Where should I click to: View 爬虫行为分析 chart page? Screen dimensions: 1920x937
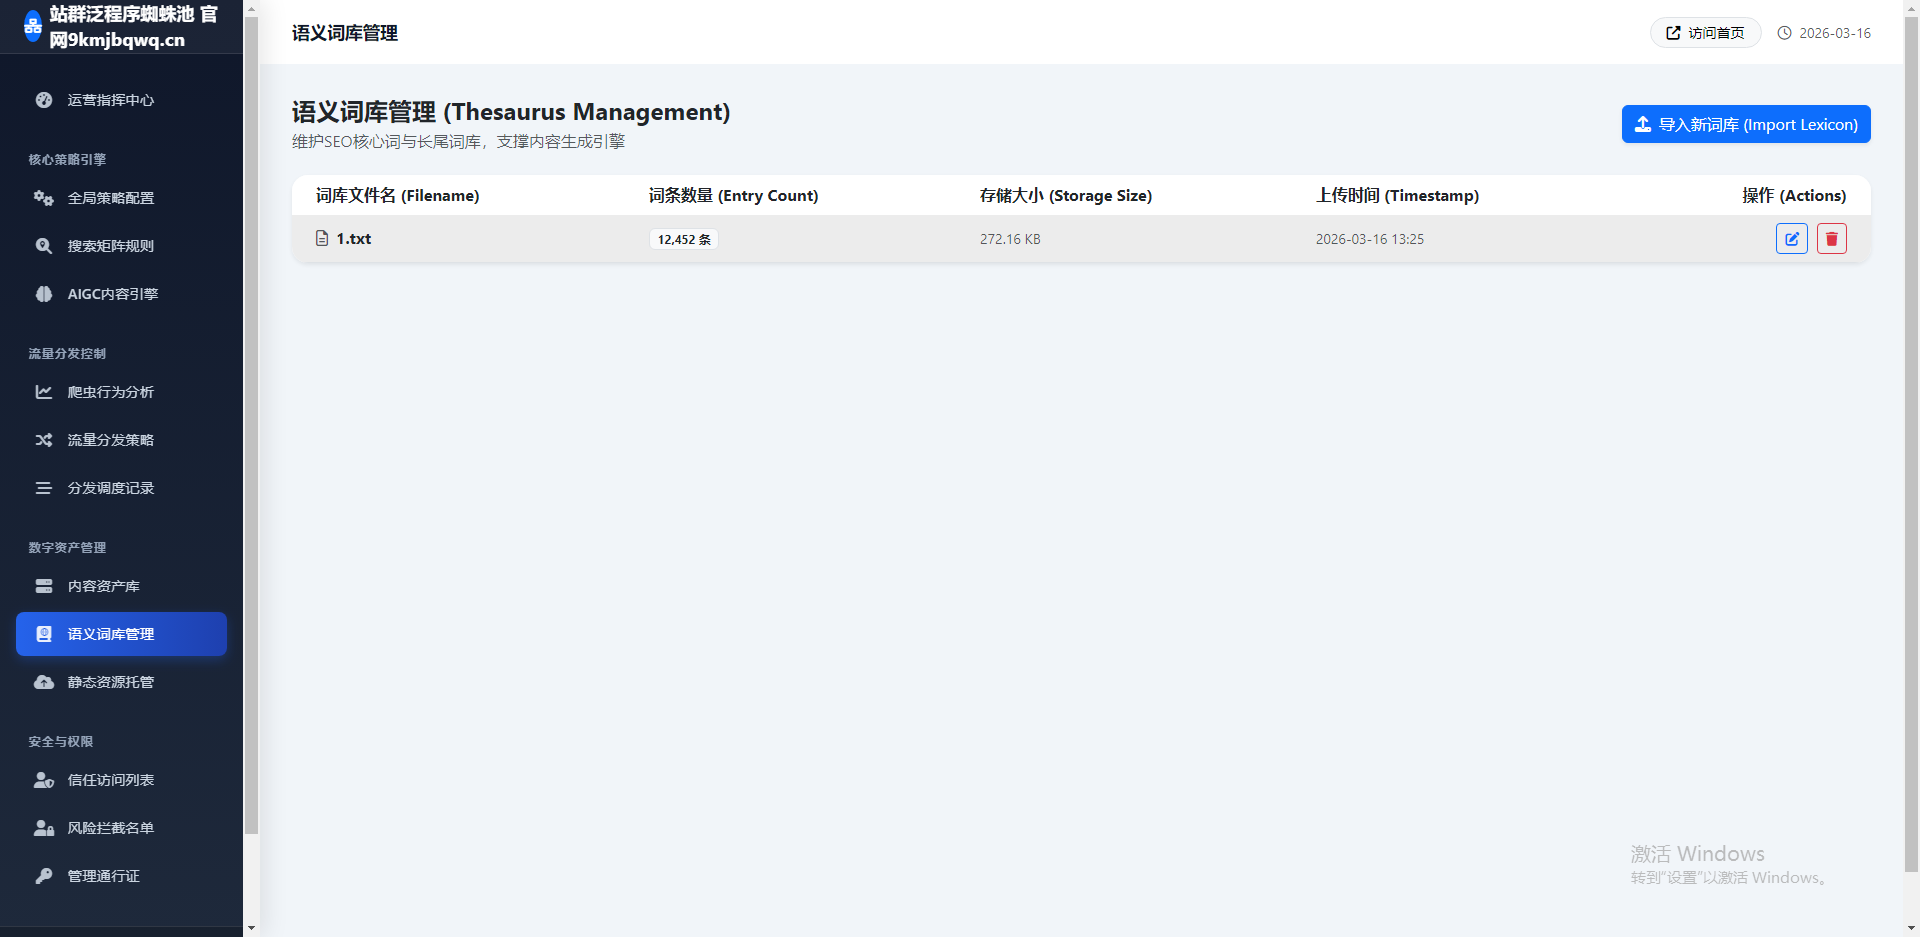click(x=110, y=392)
